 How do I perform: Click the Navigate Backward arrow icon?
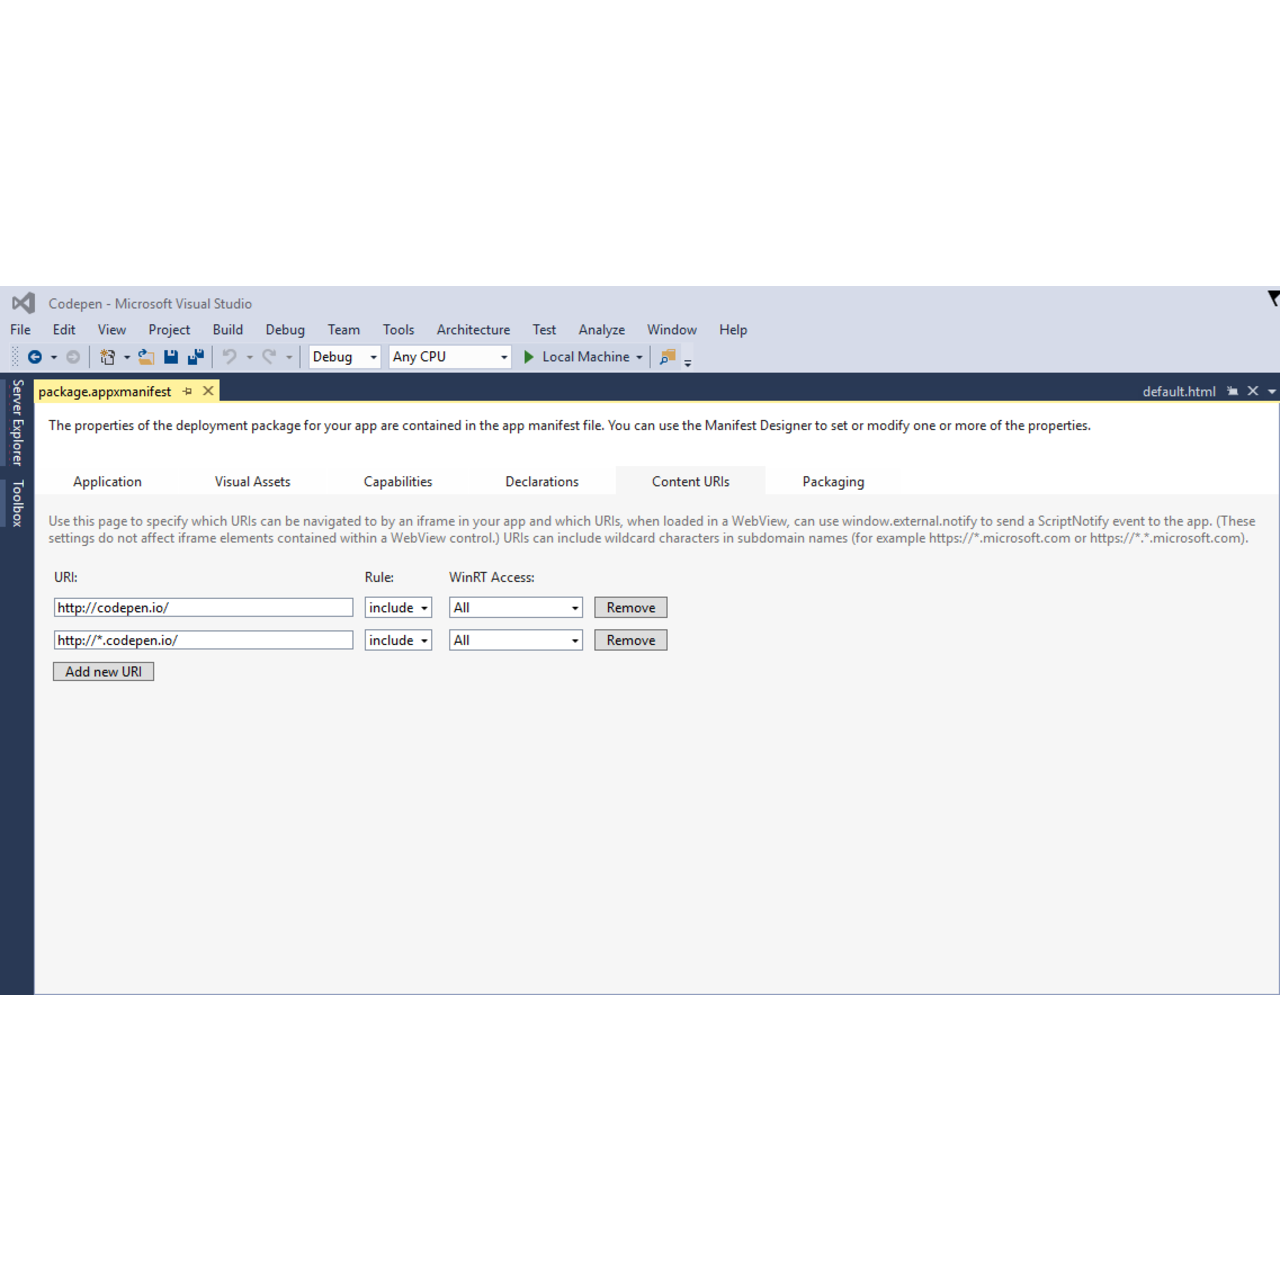[x=35, y=357]
